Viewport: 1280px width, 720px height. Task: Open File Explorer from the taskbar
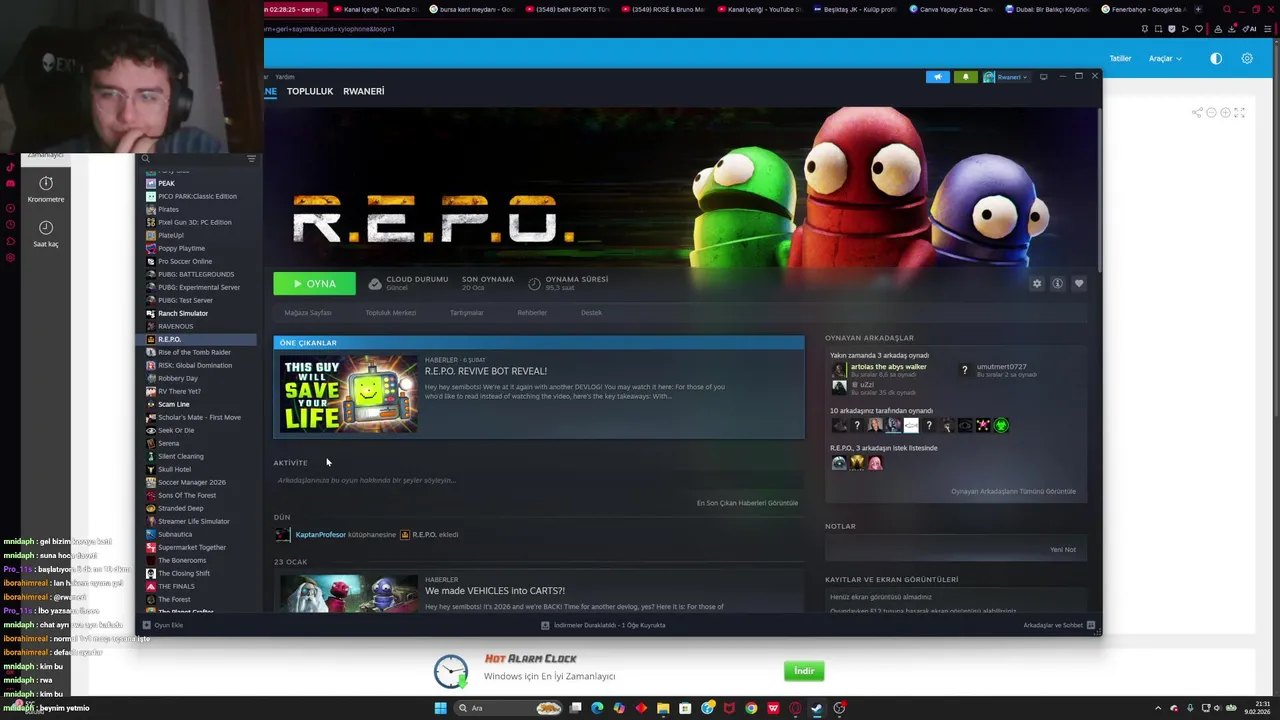tap(663, 708)
